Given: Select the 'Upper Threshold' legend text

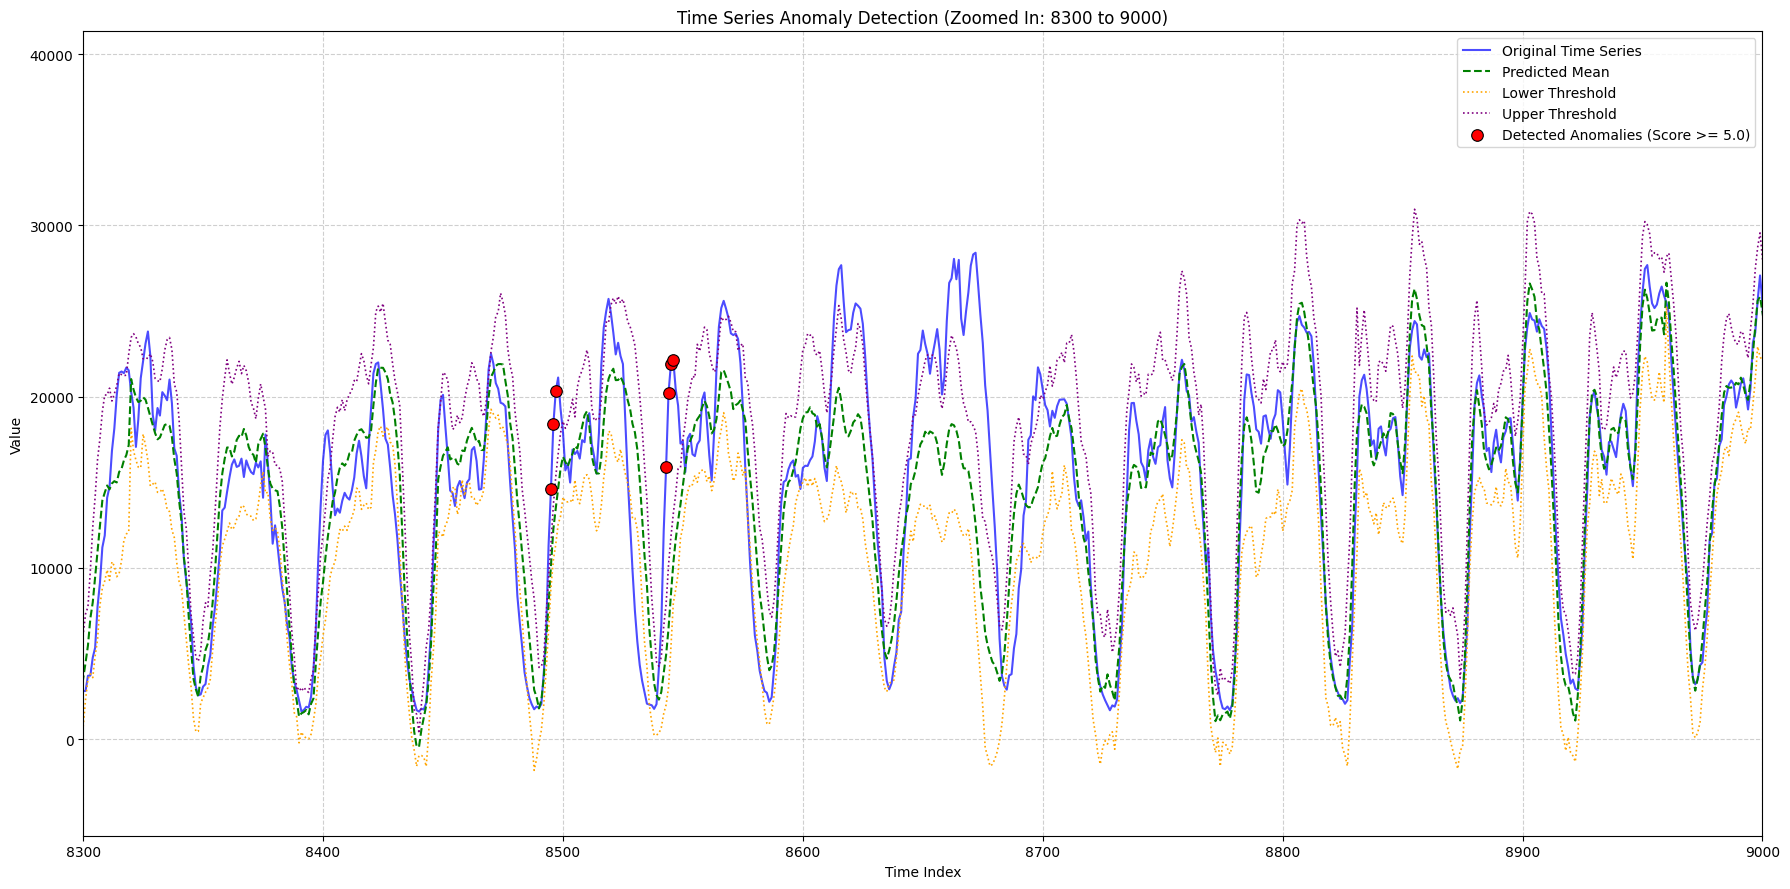Looking at the screenshot, I should tap(1559, 115).
